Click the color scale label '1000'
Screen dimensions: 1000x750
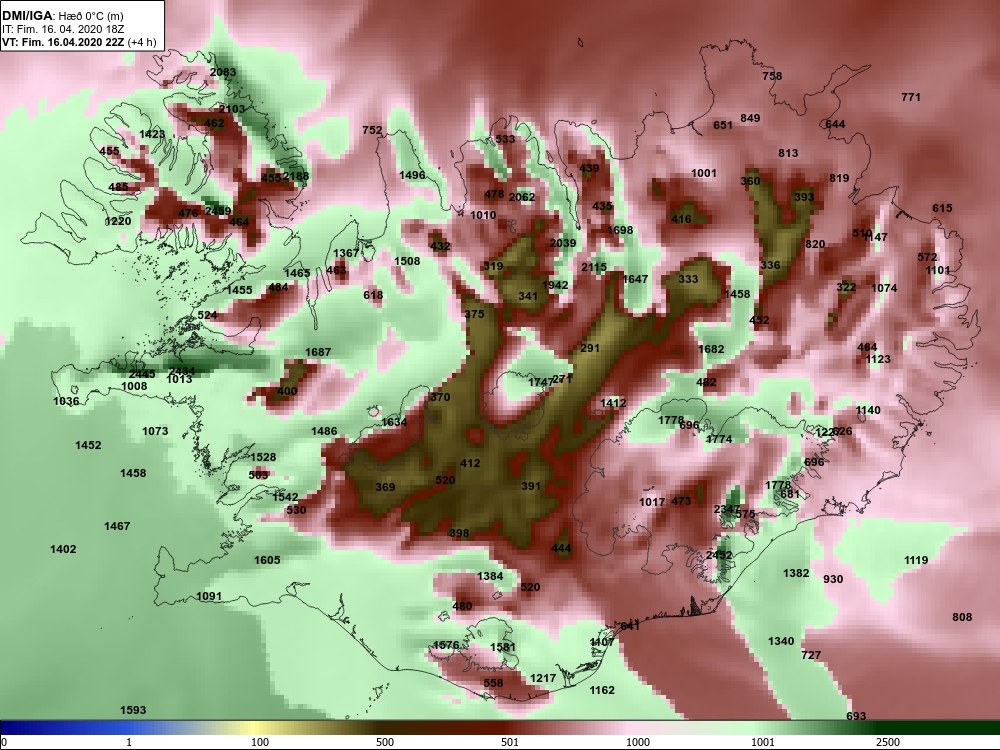638,742
